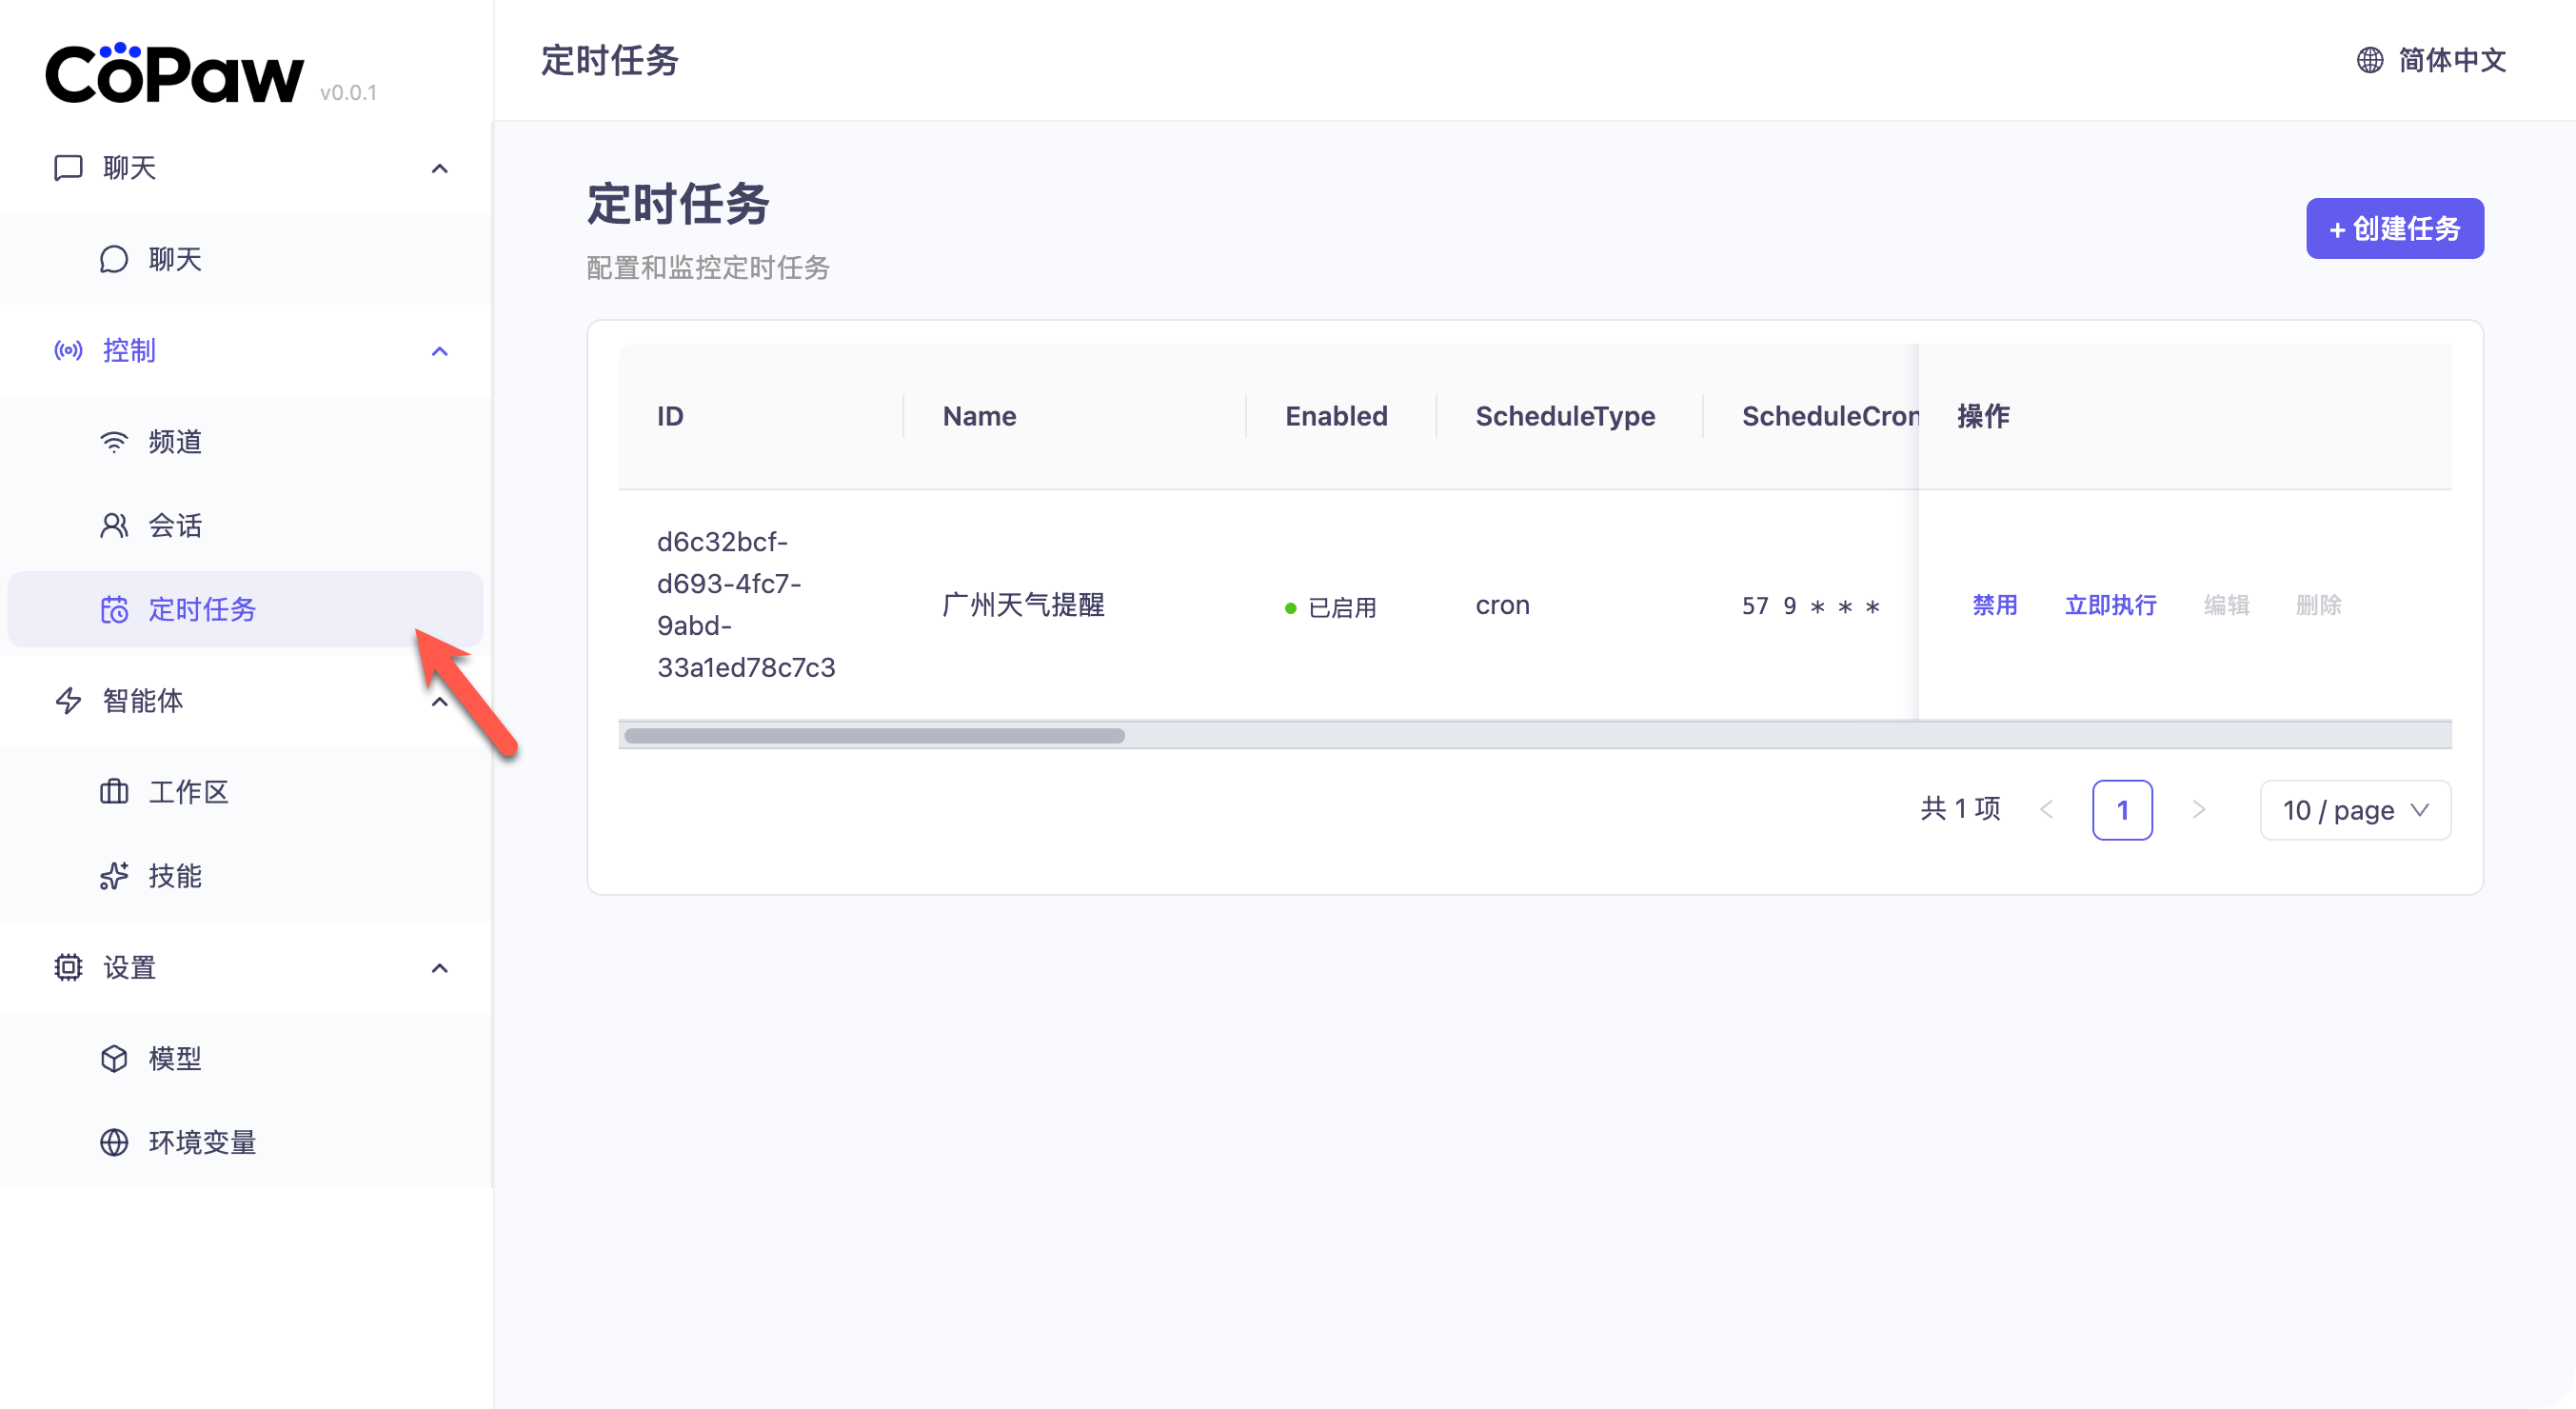Click the sparkle icon next to 技能

pyautogui.click(x=114, y=876)
